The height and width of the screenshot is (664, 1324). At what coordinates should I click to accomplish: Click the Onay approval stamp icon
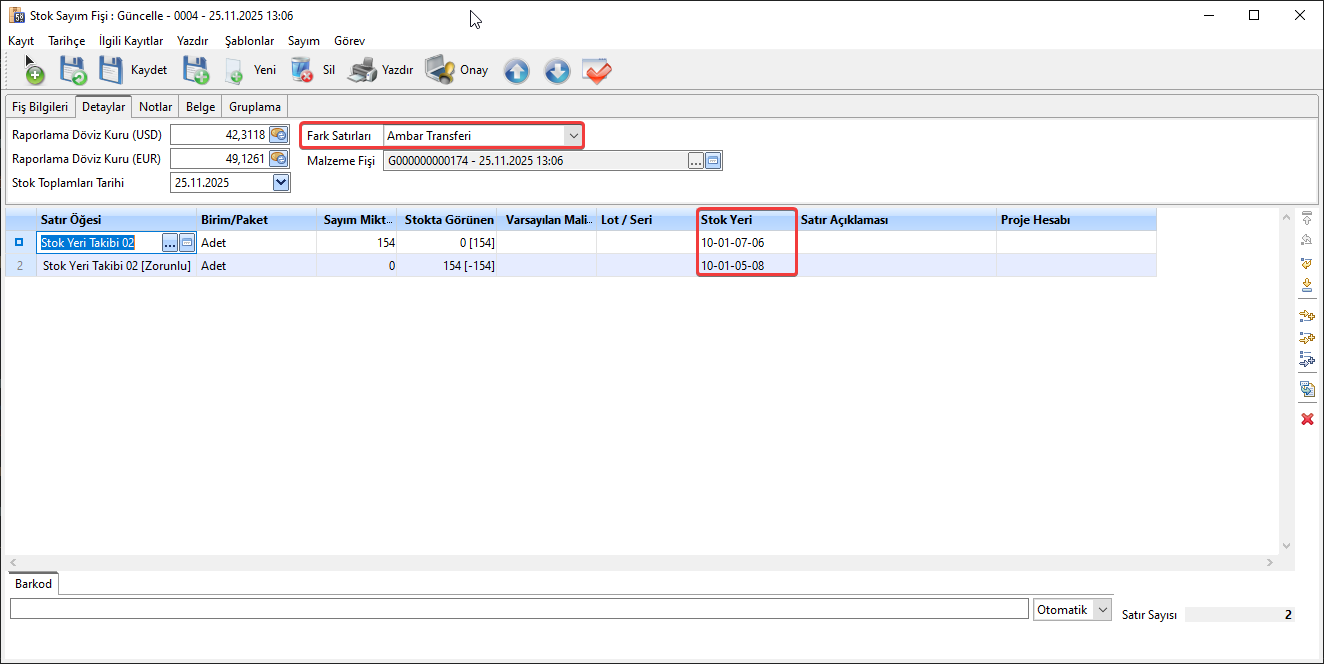[x=440, y=71]
